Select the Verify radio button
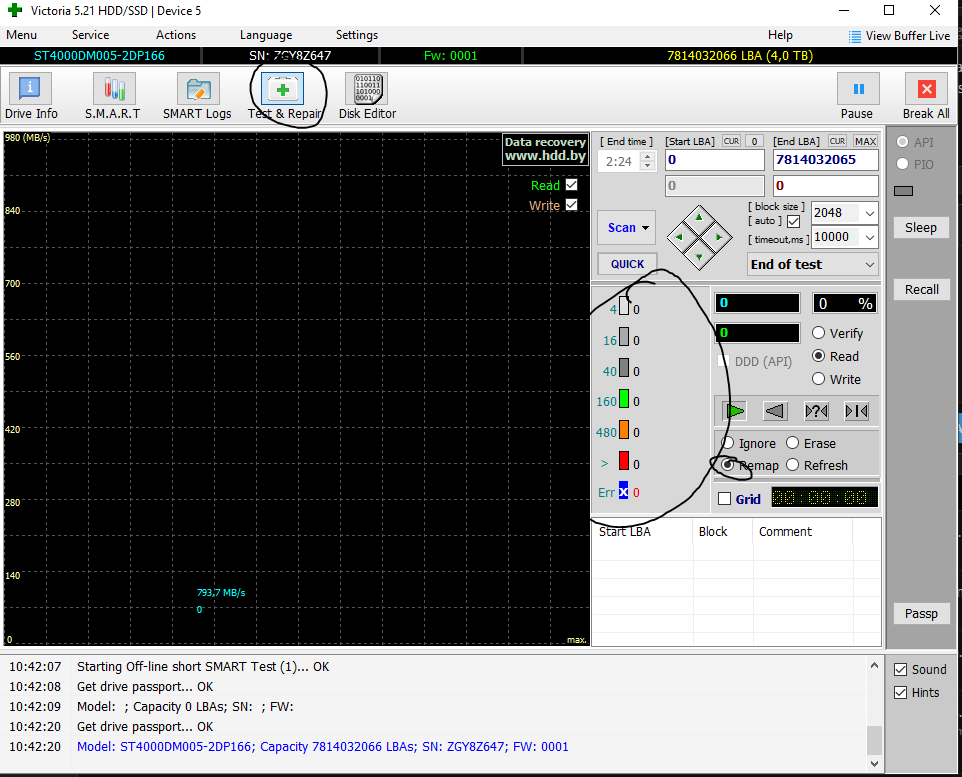Viewport: 962px width, 777px height. click(818, 333)
